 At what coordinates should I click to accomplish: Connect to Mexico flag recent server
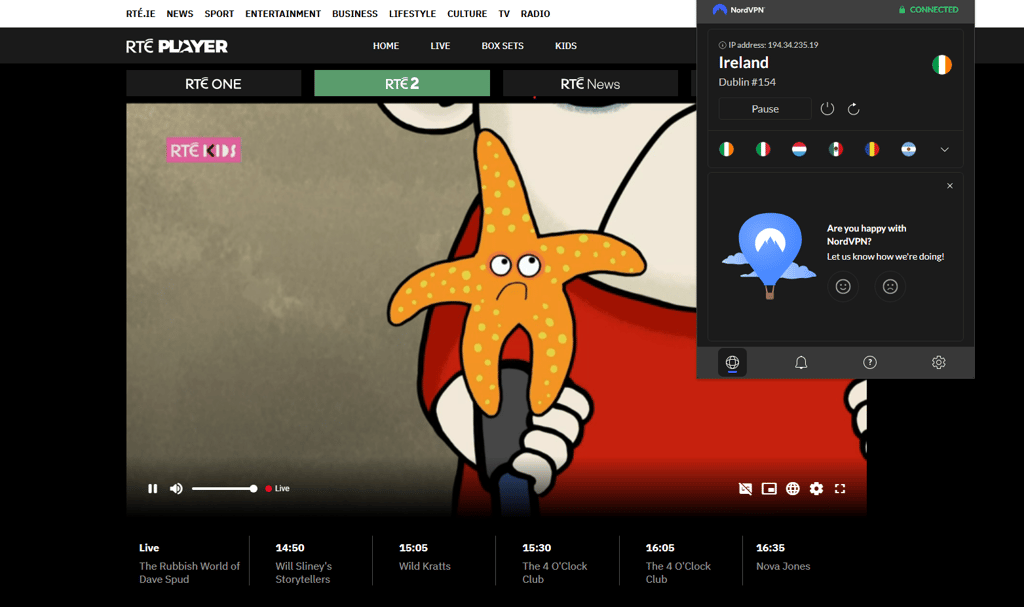tap(836, 150)
